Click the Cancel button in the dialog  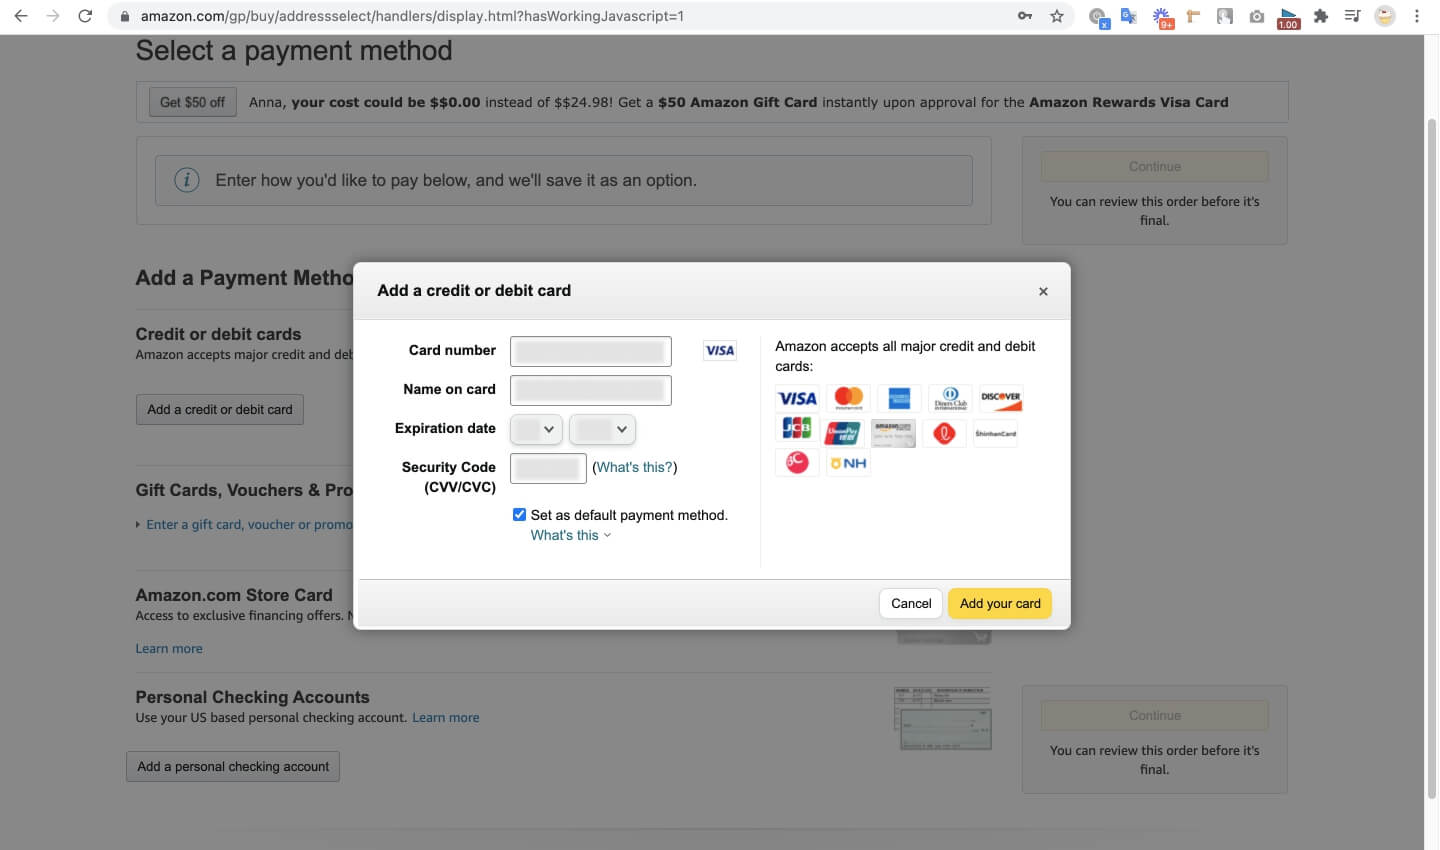click(911, 603)
